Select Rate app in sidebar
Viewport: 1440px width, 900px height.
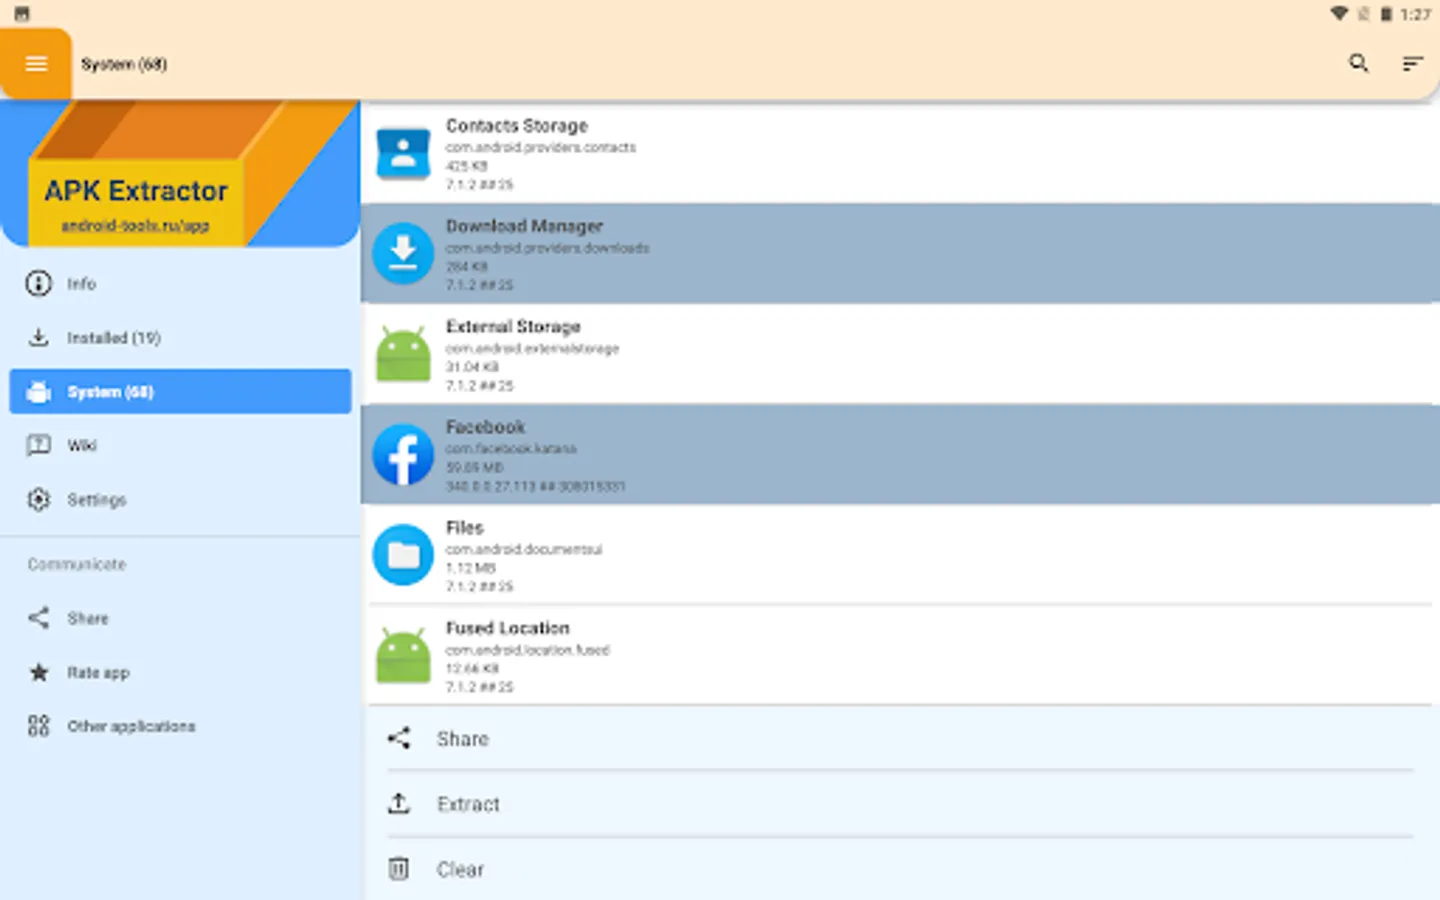[x=180, y=672]
